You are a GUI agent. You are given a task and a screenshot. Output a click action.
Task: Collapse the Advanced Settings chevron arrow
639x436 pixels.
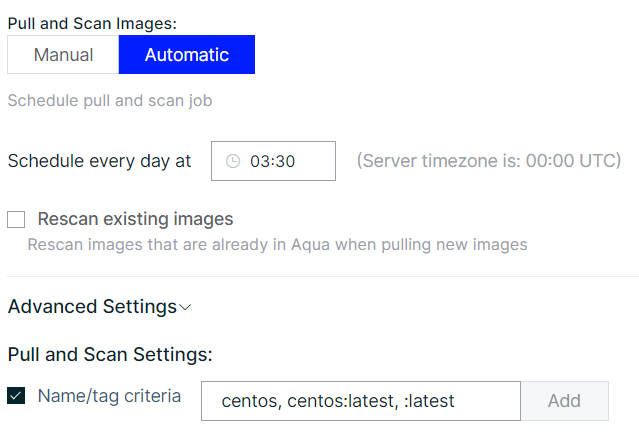coord(185,307)
